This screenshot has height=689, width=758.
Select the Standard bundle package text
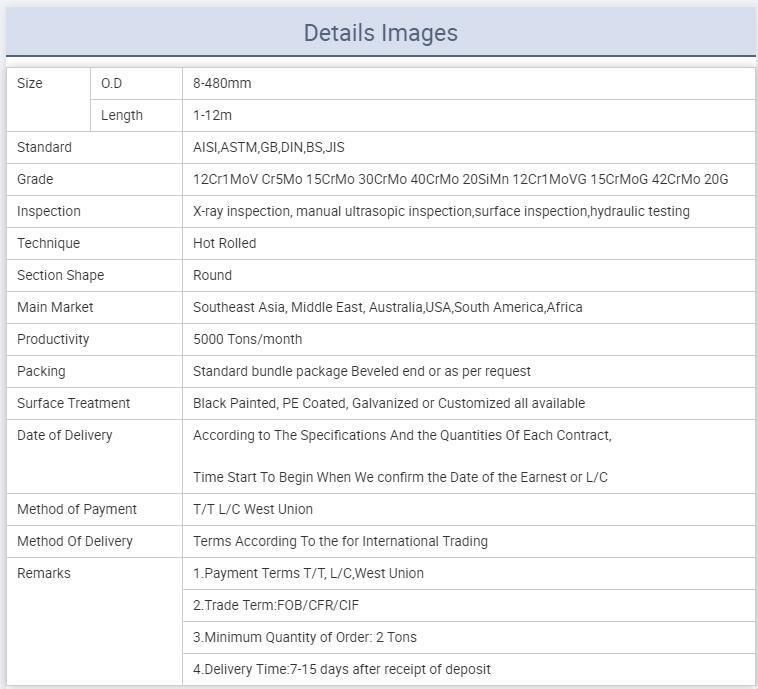coord(362,371)
